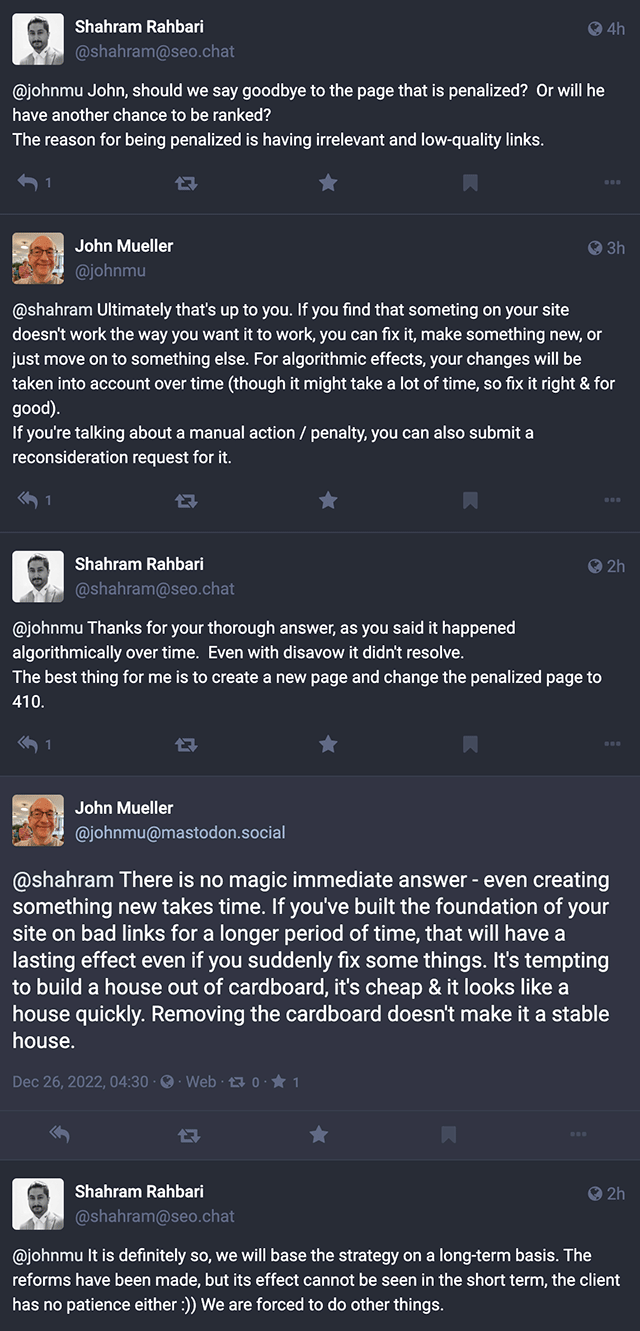Open Shahram Rahbari's name on the last post
Viewport: 640px width, 1331px height.
point(139,1191)
